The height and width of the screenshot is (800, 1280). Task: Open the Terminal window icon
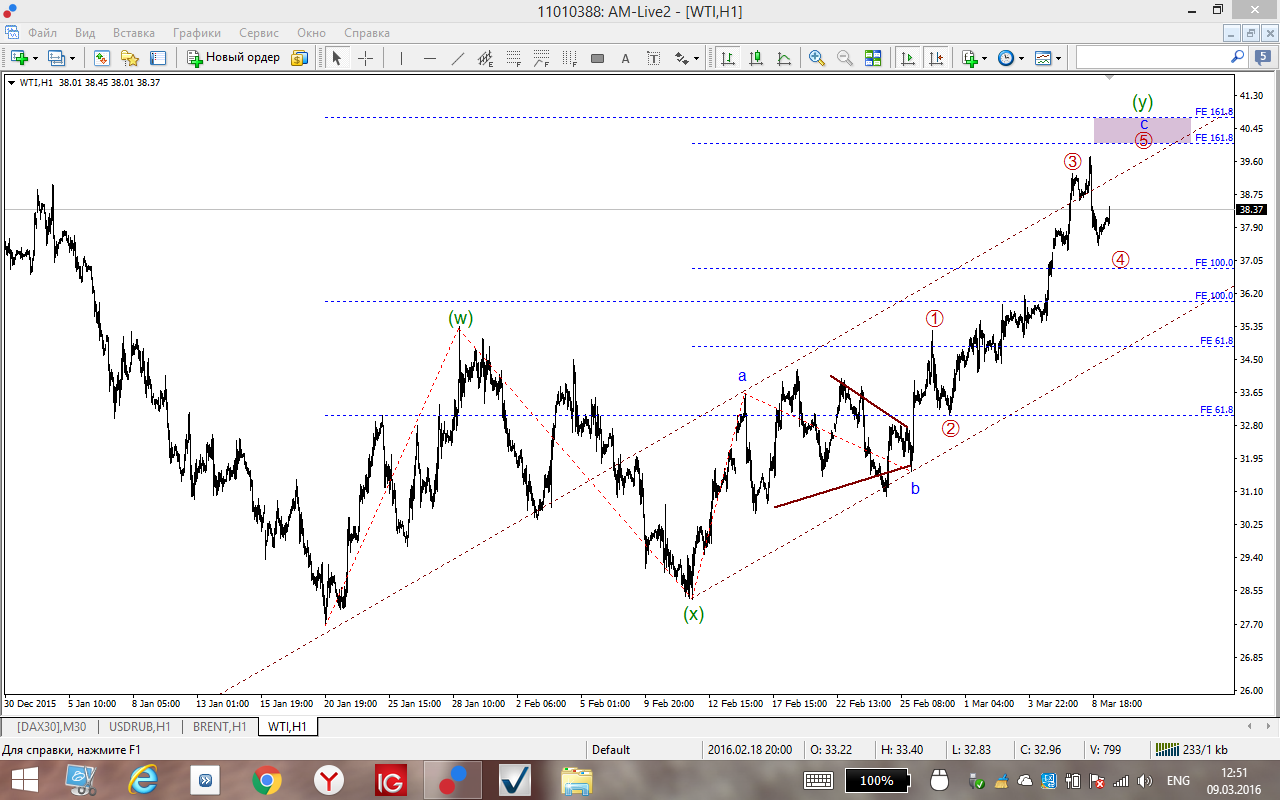(x=158, y=58)
